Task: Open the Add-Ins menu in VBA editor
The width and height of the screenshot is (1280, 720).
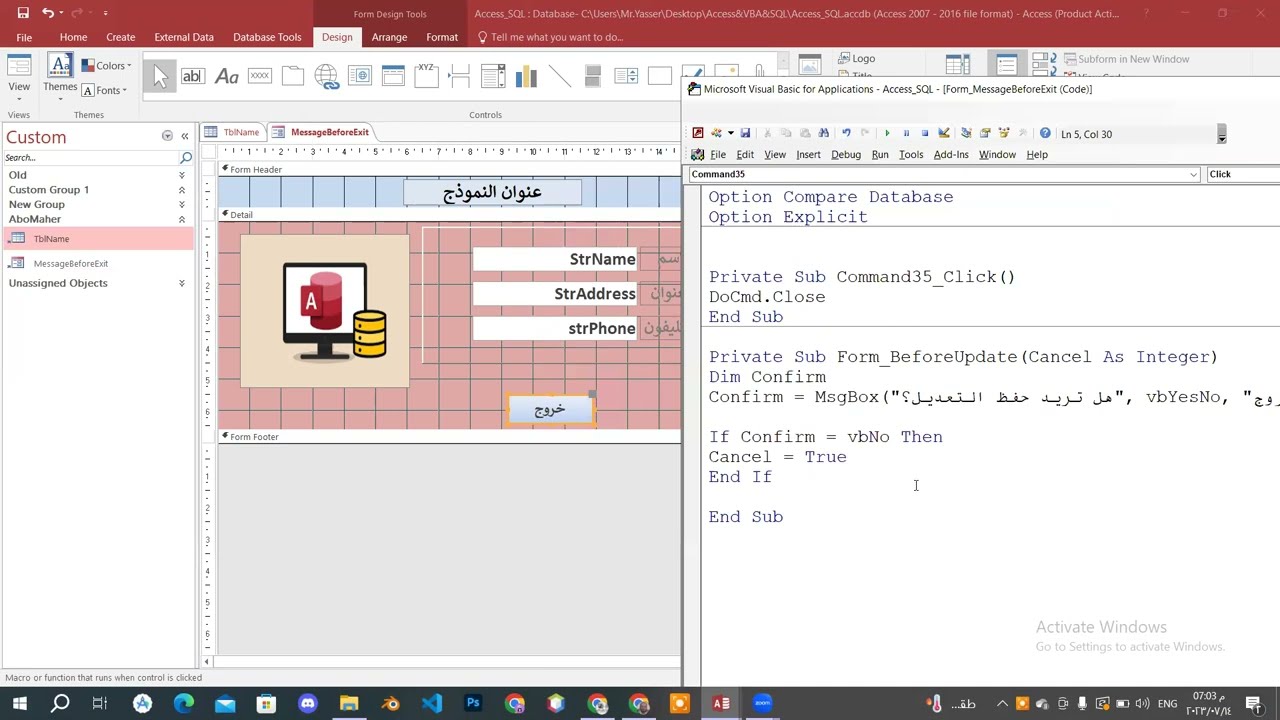Action: (x=951, y=154)
